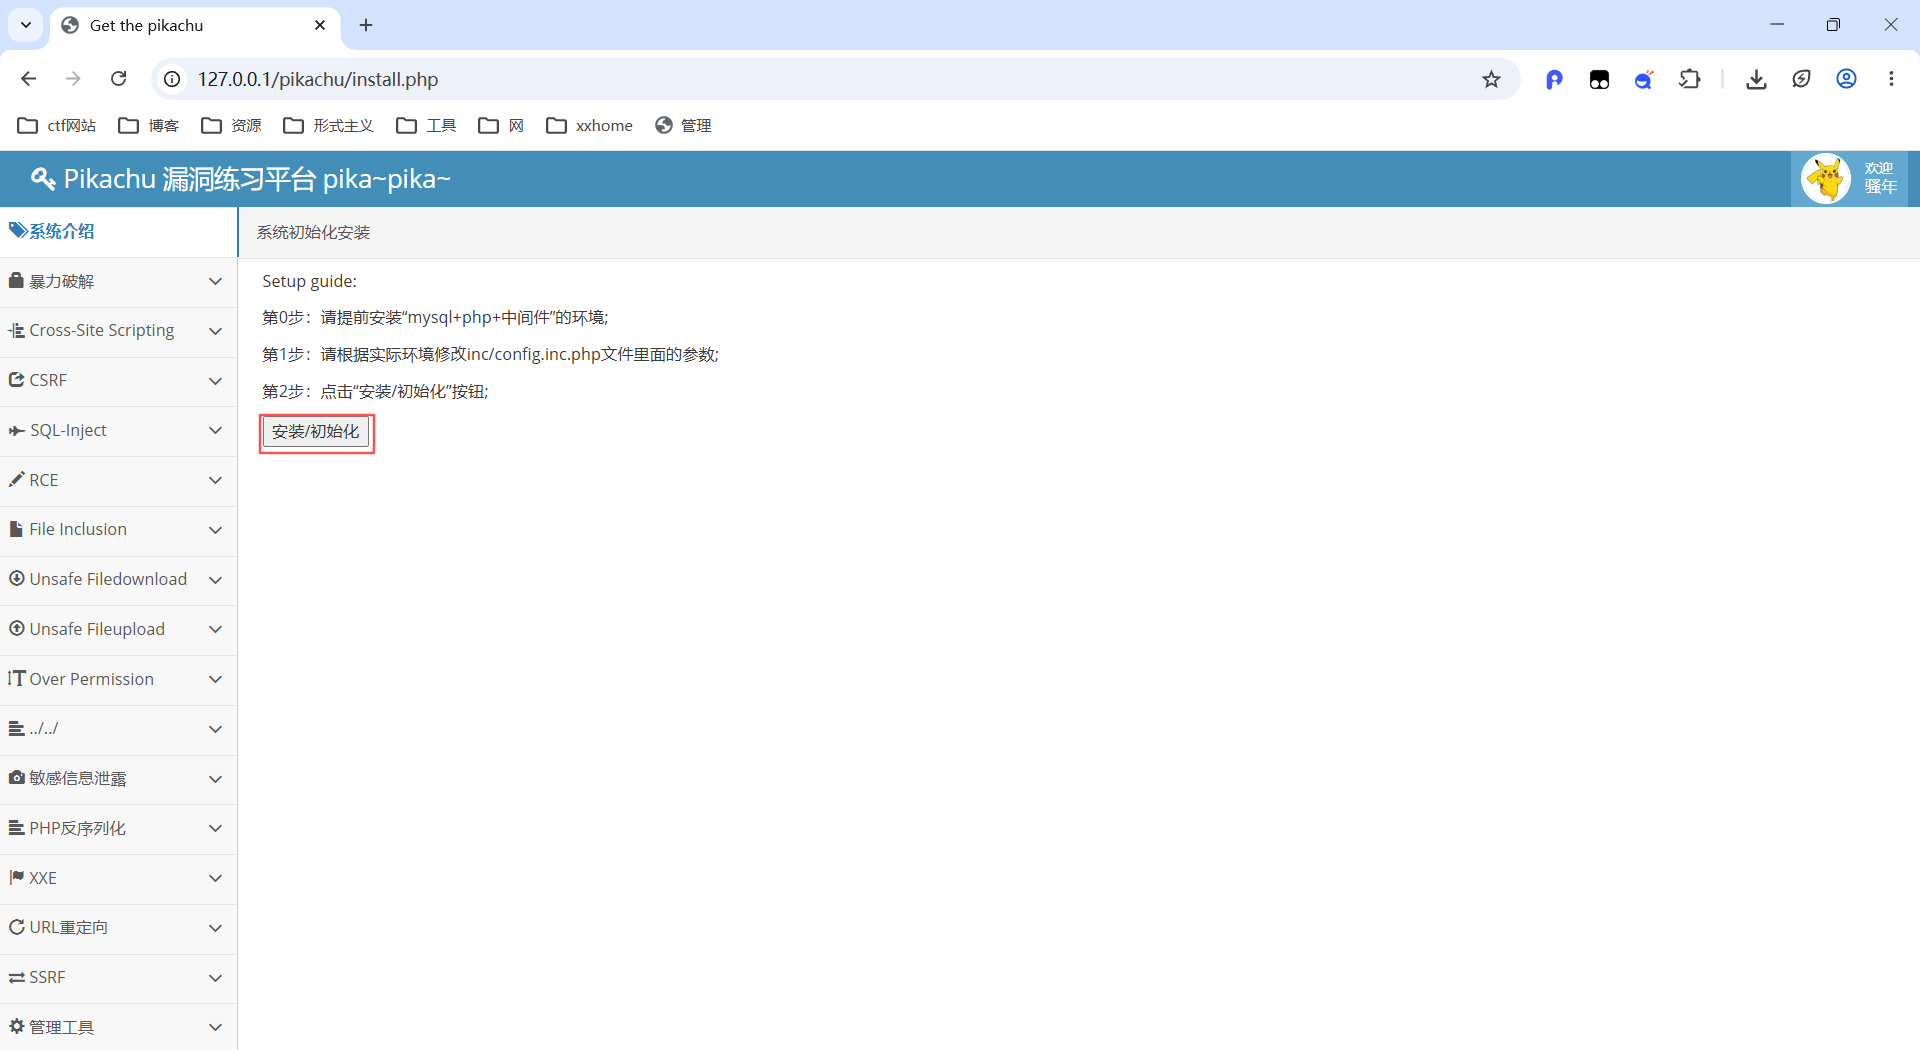Expand the Over Permission chevron
1920x1050 pixels.
215,679
